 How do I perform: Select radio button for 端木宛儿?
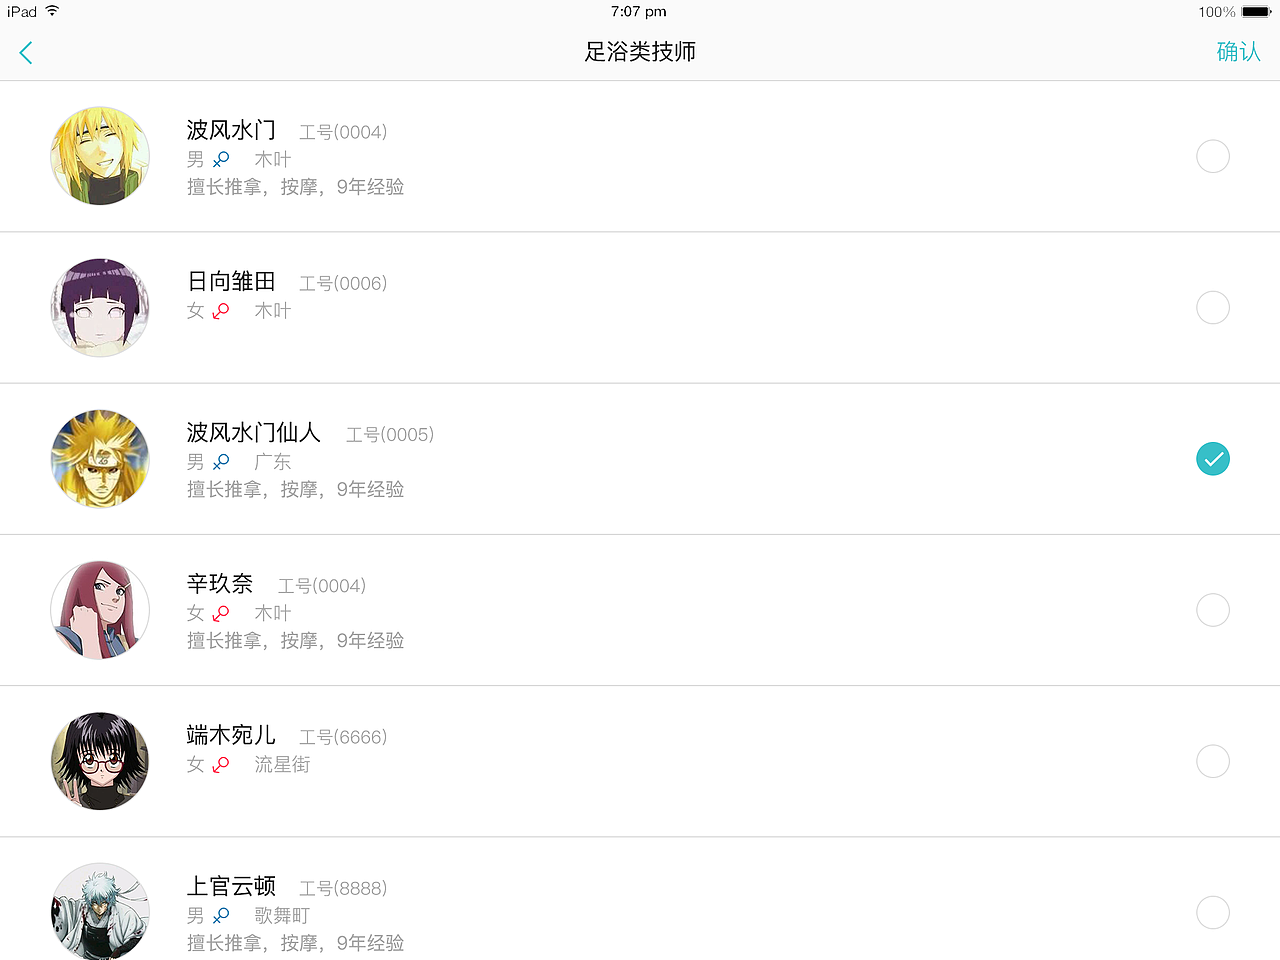(1212, 761)
